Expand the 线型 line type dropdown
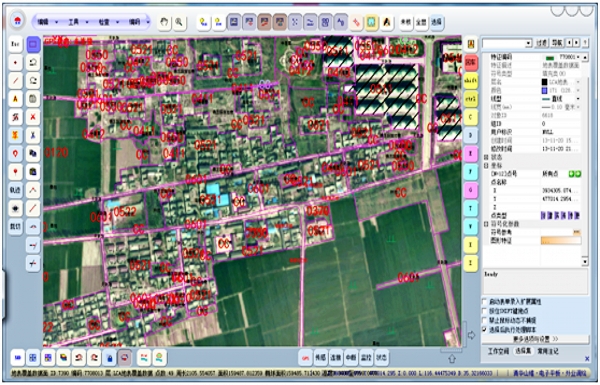Screen dimensions: 600x385 pyautogui.click(x=578, y=99)
